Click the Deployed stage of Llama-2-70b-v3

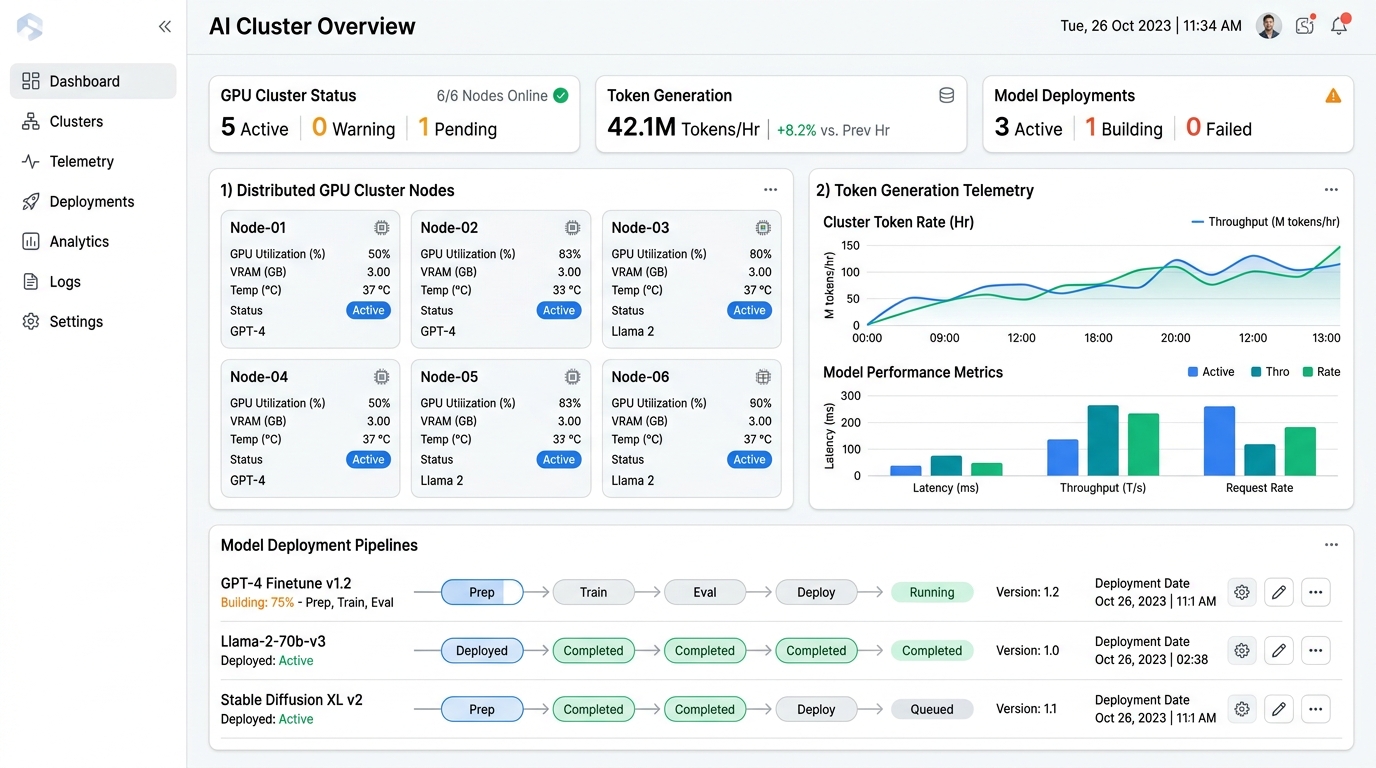tap(482, 650)
